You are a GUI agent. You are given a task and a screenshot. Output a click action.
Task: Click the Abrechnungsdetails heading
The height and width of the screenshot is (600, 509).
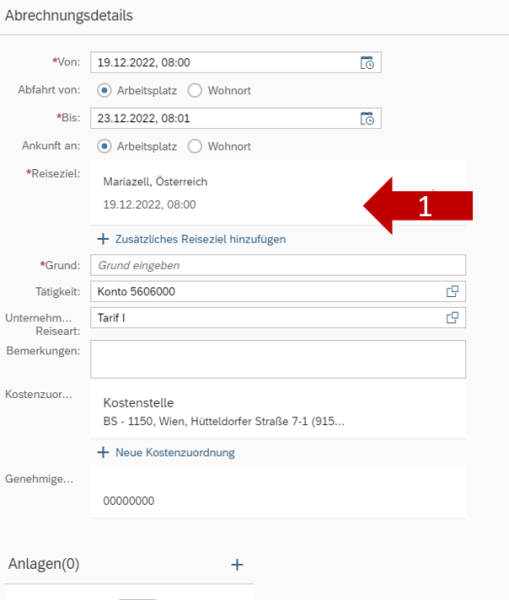point(69,16)
